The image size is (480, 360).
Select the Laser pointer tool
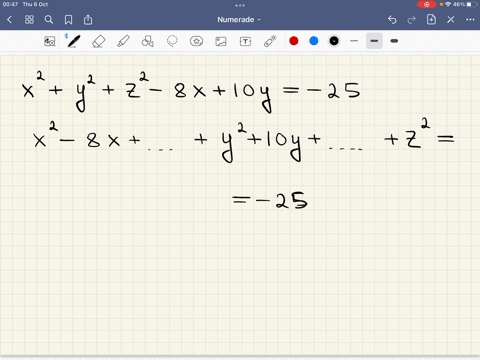click(x=270, y=41)
